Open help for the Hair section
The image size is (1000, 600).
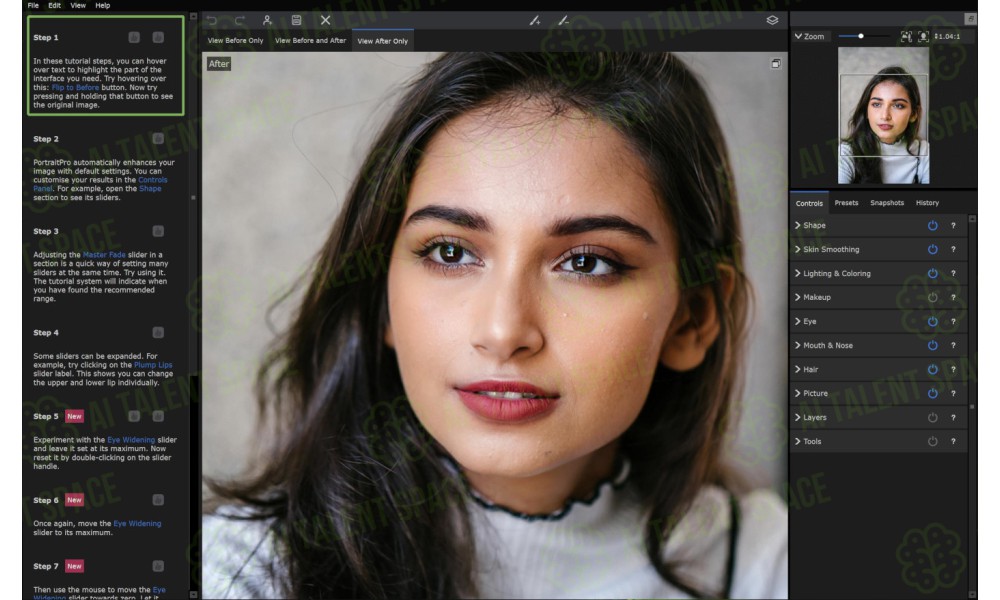[953, 370]
